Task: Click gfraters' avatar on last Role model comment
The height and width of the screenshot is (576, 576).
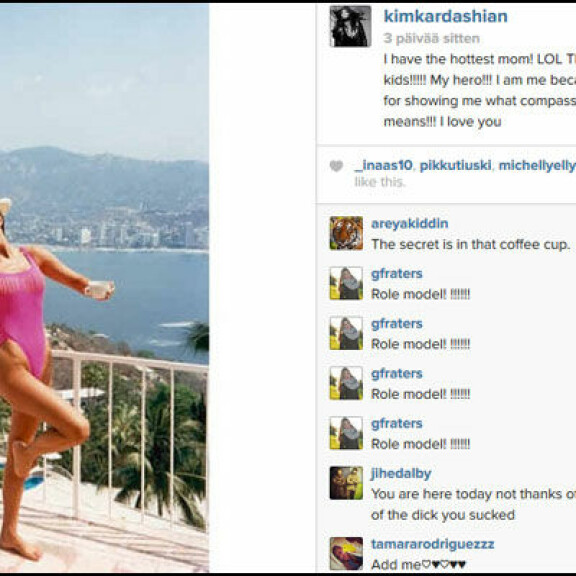Action: pos(346,433)
